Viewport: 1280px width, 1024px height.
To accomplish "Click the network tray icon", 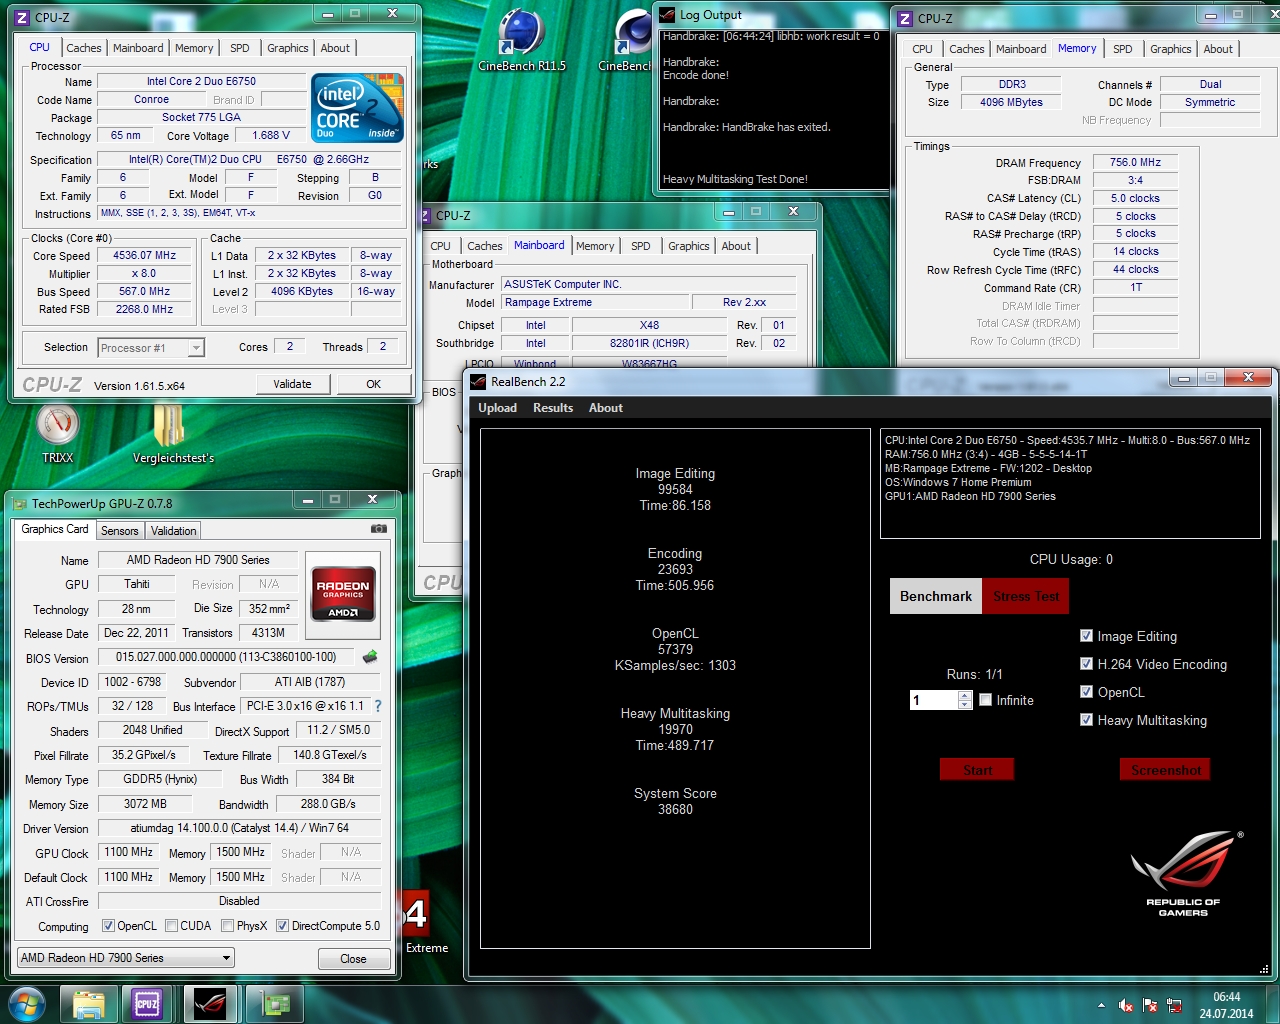I will (x=1174, y=1005).
